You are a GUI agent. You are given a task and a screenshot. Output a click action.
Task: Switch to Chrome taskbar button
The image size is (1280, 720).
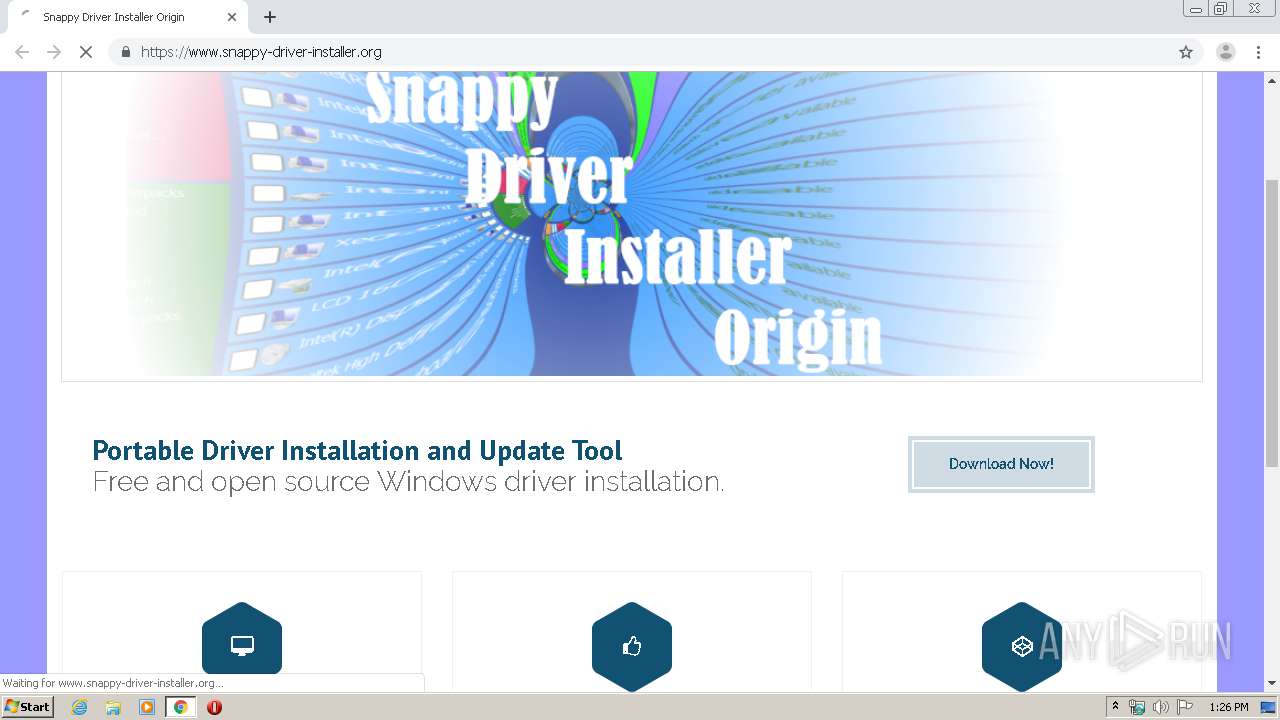[181, 707]
